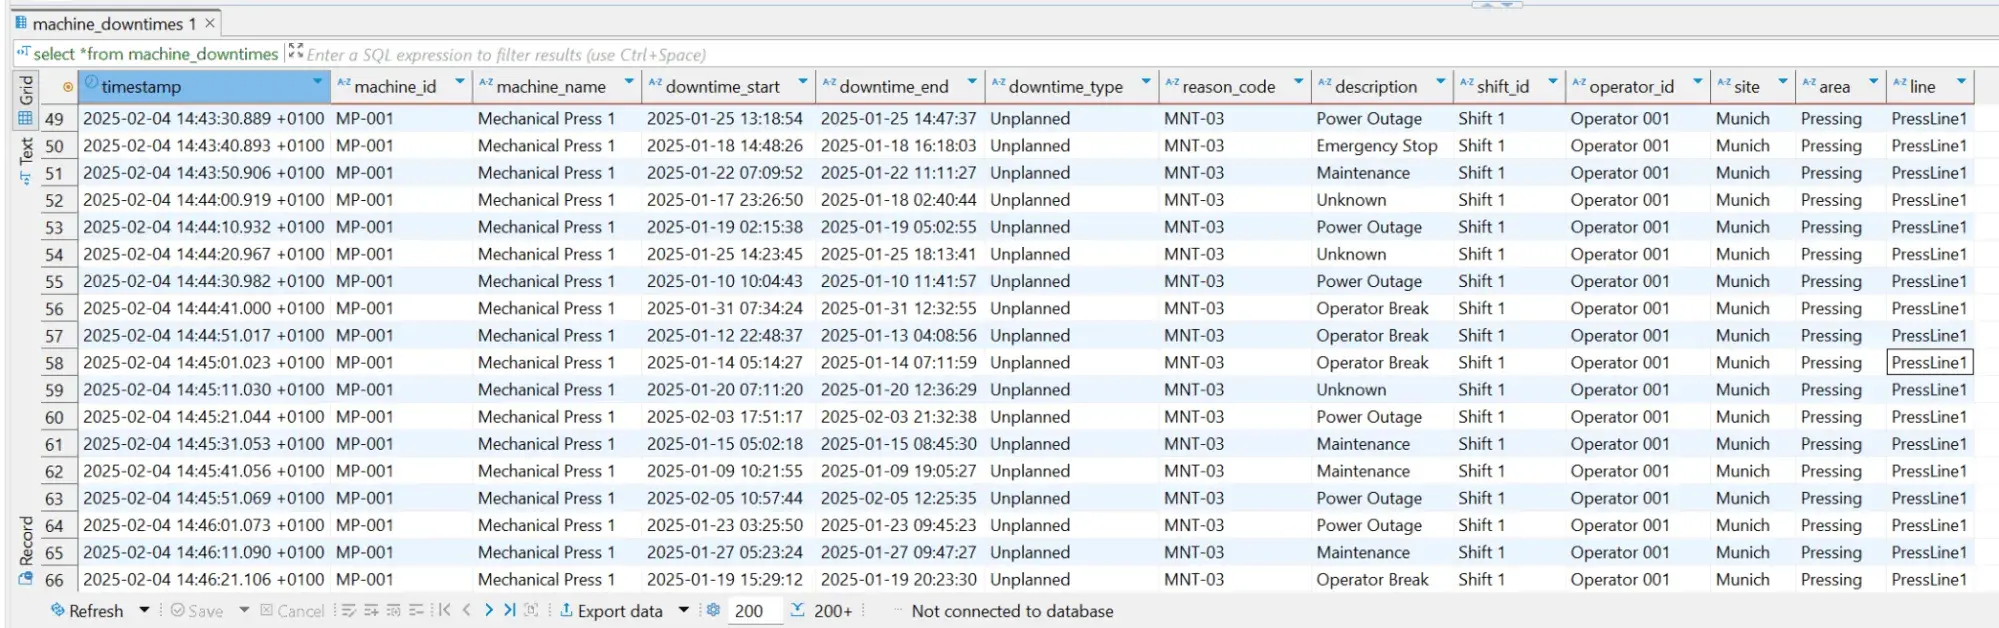Click the Save button
1999x628 pixels.
(x=197, y=611)
